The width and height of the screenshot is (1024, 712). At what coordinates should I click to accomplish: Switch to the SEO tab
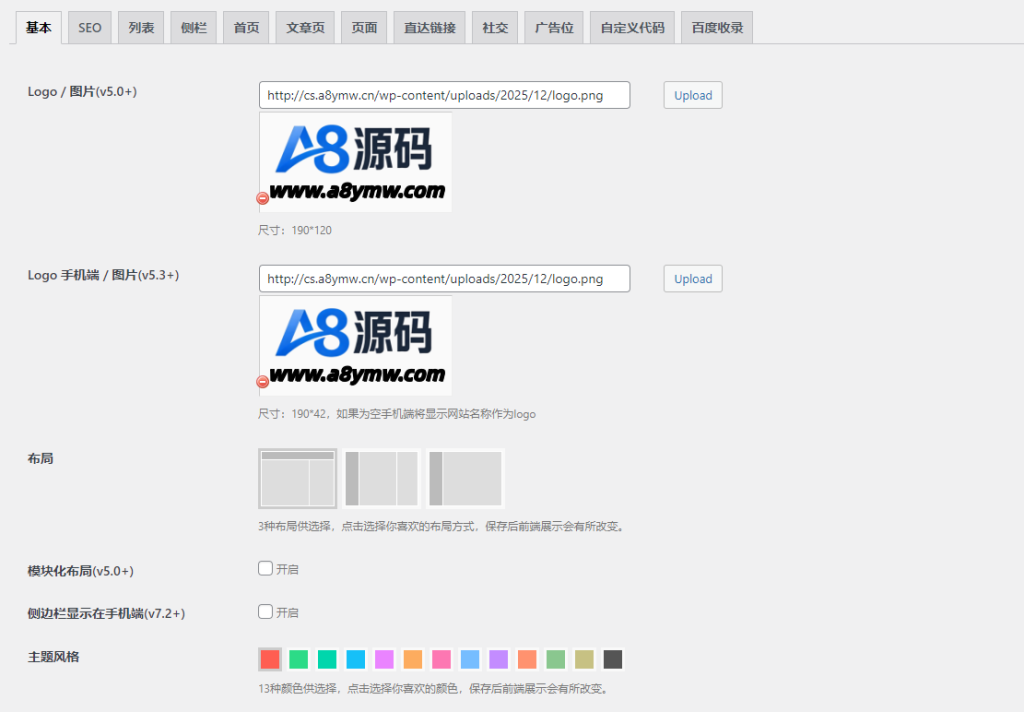pyautogui.click(x=89, y=27)
